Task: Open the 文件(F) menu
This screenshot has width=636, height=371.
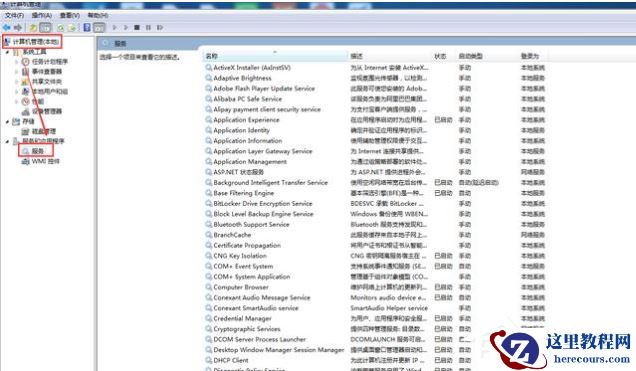Action: (x=15, y=15)
